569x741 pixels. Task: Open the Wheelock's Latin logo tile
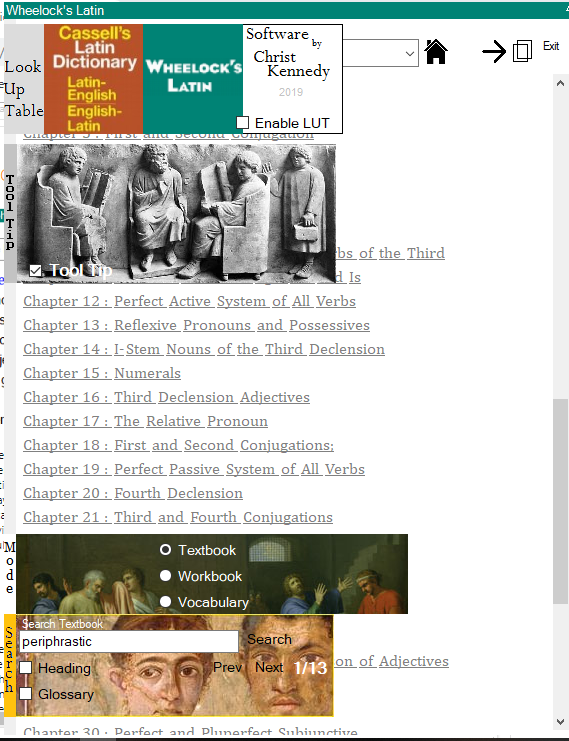pyautogui.click(x=193, y=79)
